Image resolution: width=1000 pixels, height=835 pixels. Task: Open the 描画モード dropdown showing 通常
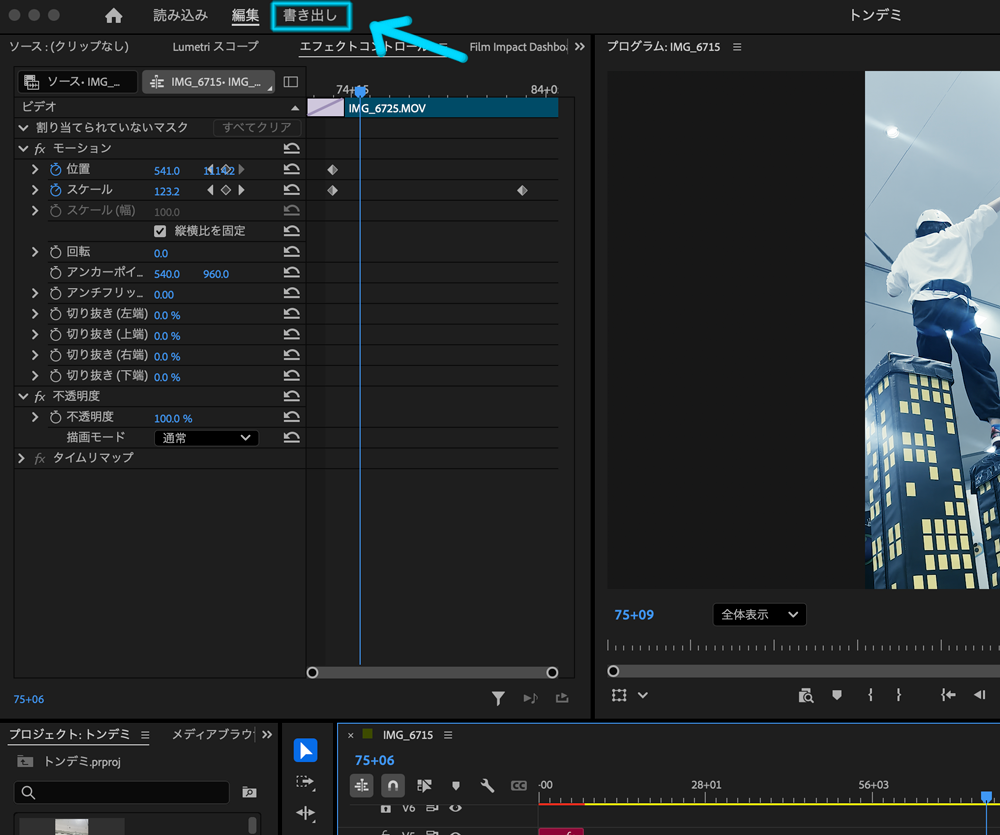205,437
